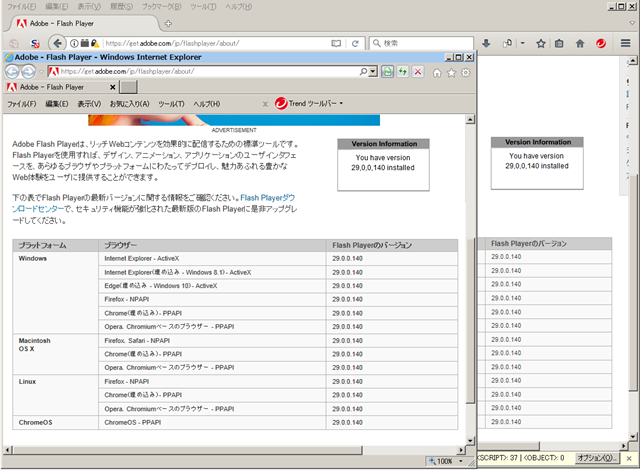Open zoom level 100% dropdown in IE
640x470 pixels.
tap(461, 461)
